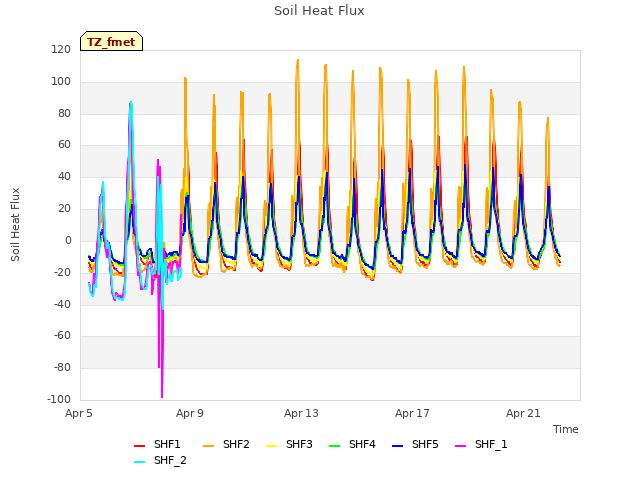Screen dimensions: 640x480
Task: Toggle the SHF4 series legend entry
Action: [352, 444]
